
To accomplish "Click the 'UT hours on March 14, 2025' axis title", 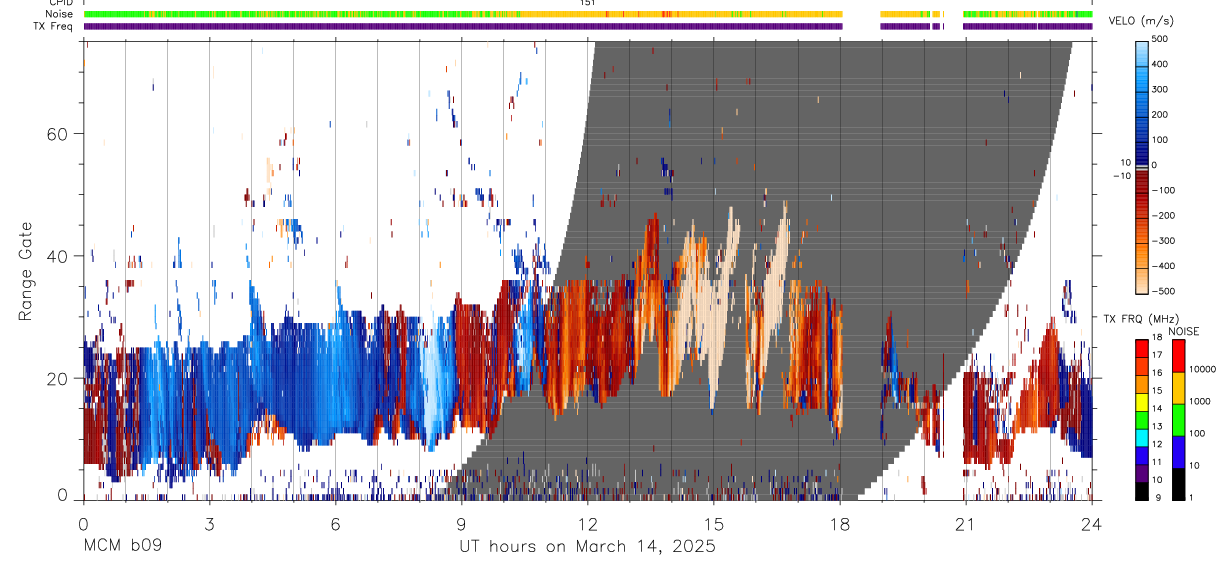I will pyautogui.click(x=587, y=547).
